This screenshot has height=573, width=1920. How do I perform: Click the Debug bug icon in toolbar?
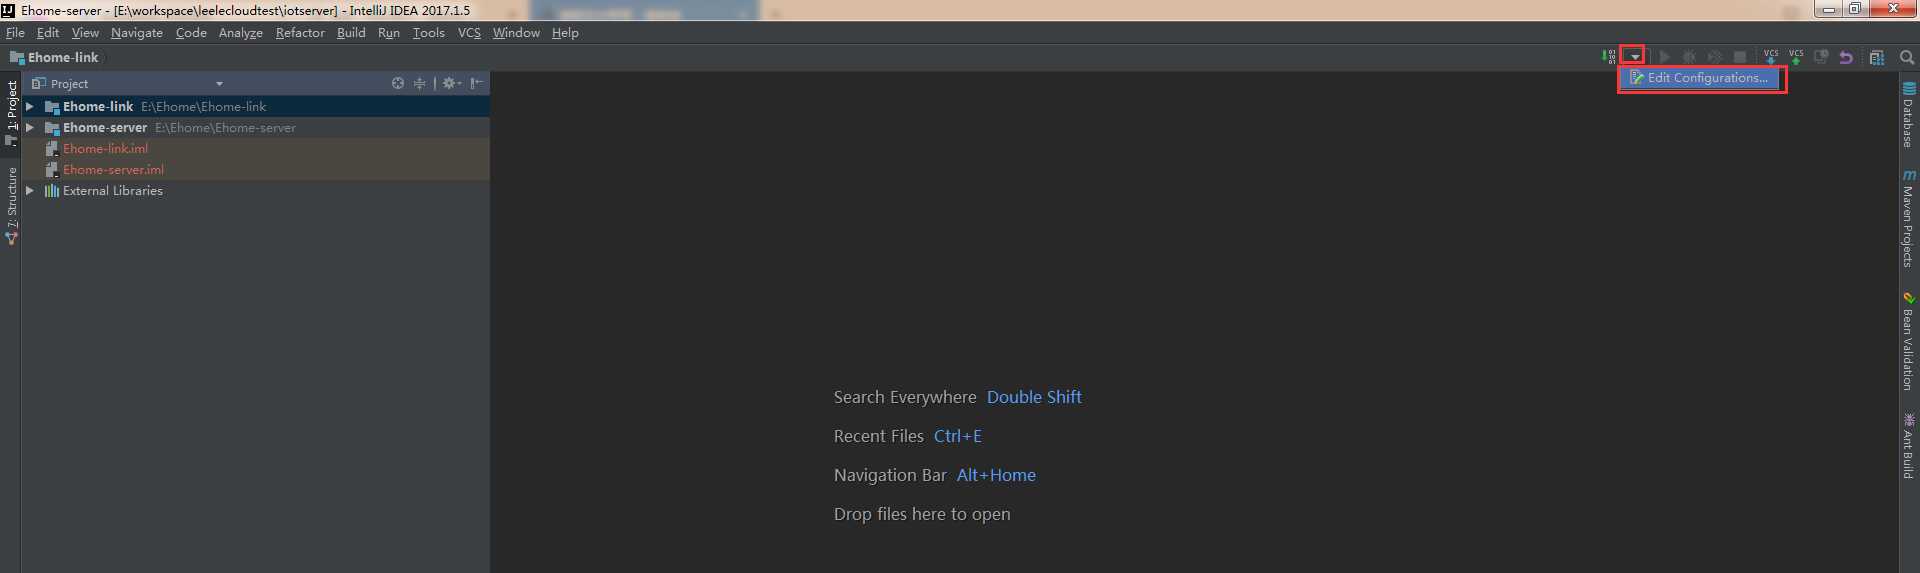pos(1689,57)
